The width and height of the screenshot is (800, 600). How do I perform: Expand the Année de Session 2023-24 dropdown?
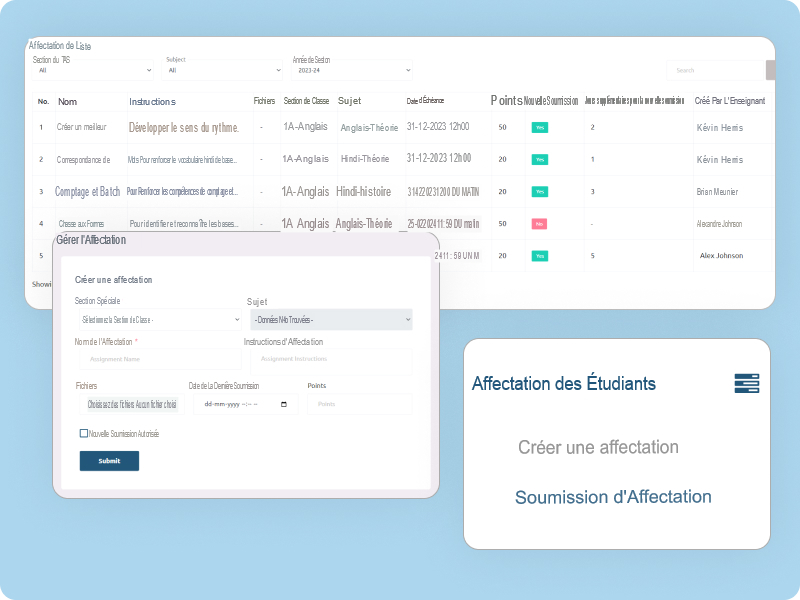(x=351, y=70)
